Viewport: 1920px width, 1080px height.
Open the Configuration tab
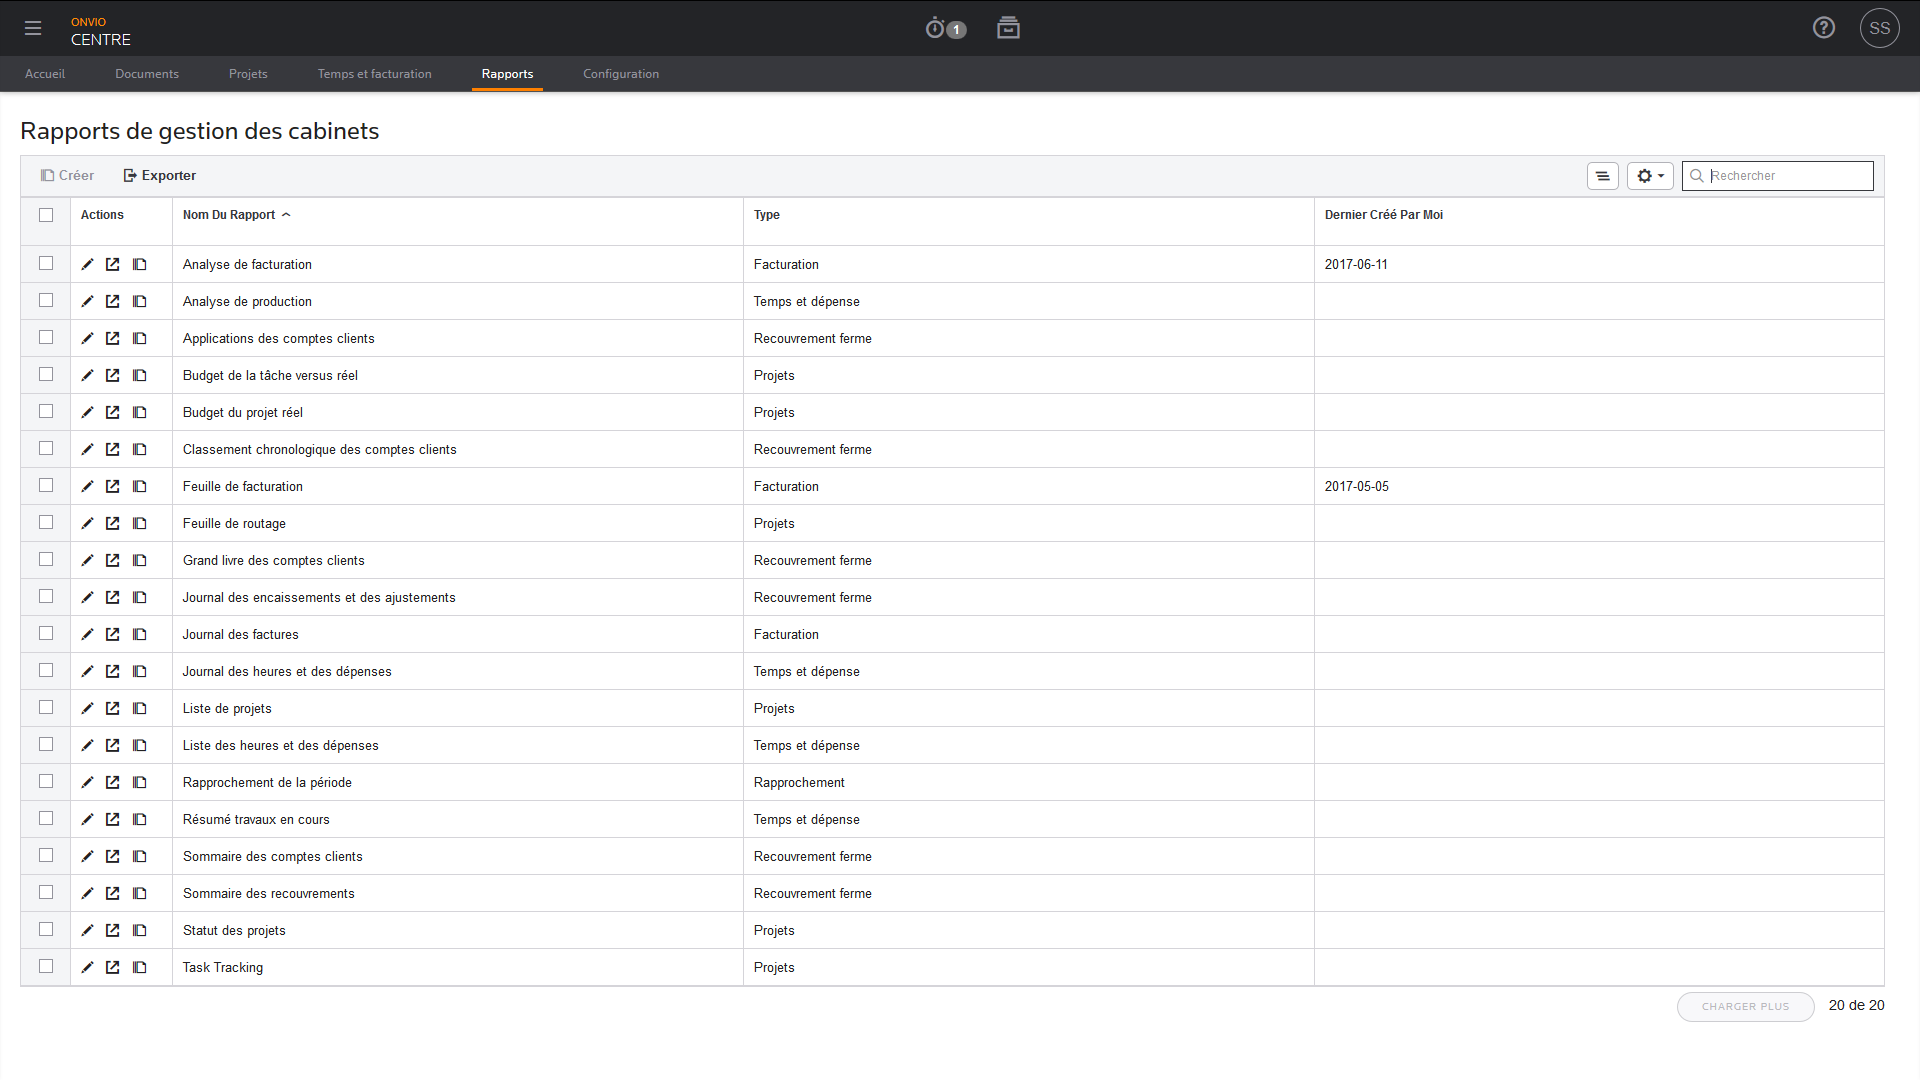click(x=621, y=74)
